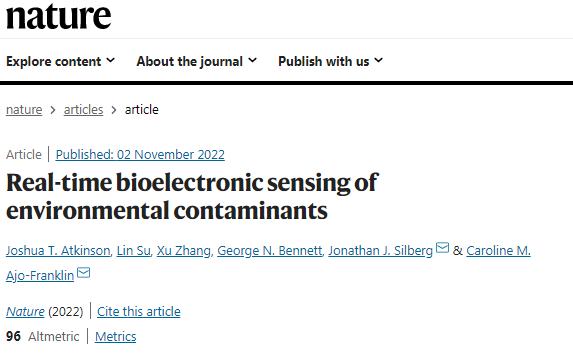
Task: Open author Xu Zhang
Action: point(184,251)
